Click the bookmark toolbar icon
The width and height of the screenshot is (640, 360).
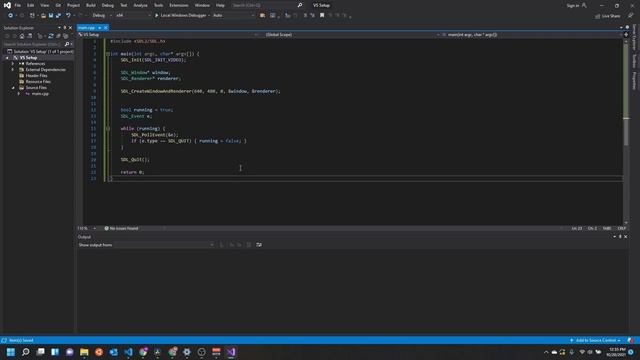[x=322, y=16]
